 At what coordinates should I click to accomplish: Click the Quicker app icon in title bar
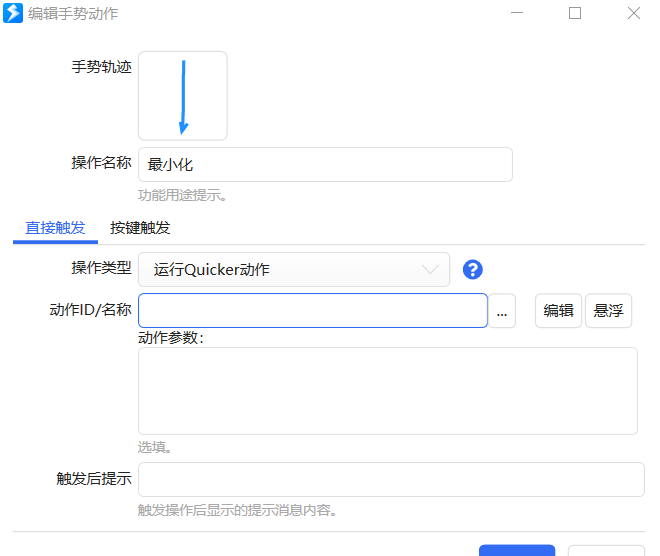(14, 13)
